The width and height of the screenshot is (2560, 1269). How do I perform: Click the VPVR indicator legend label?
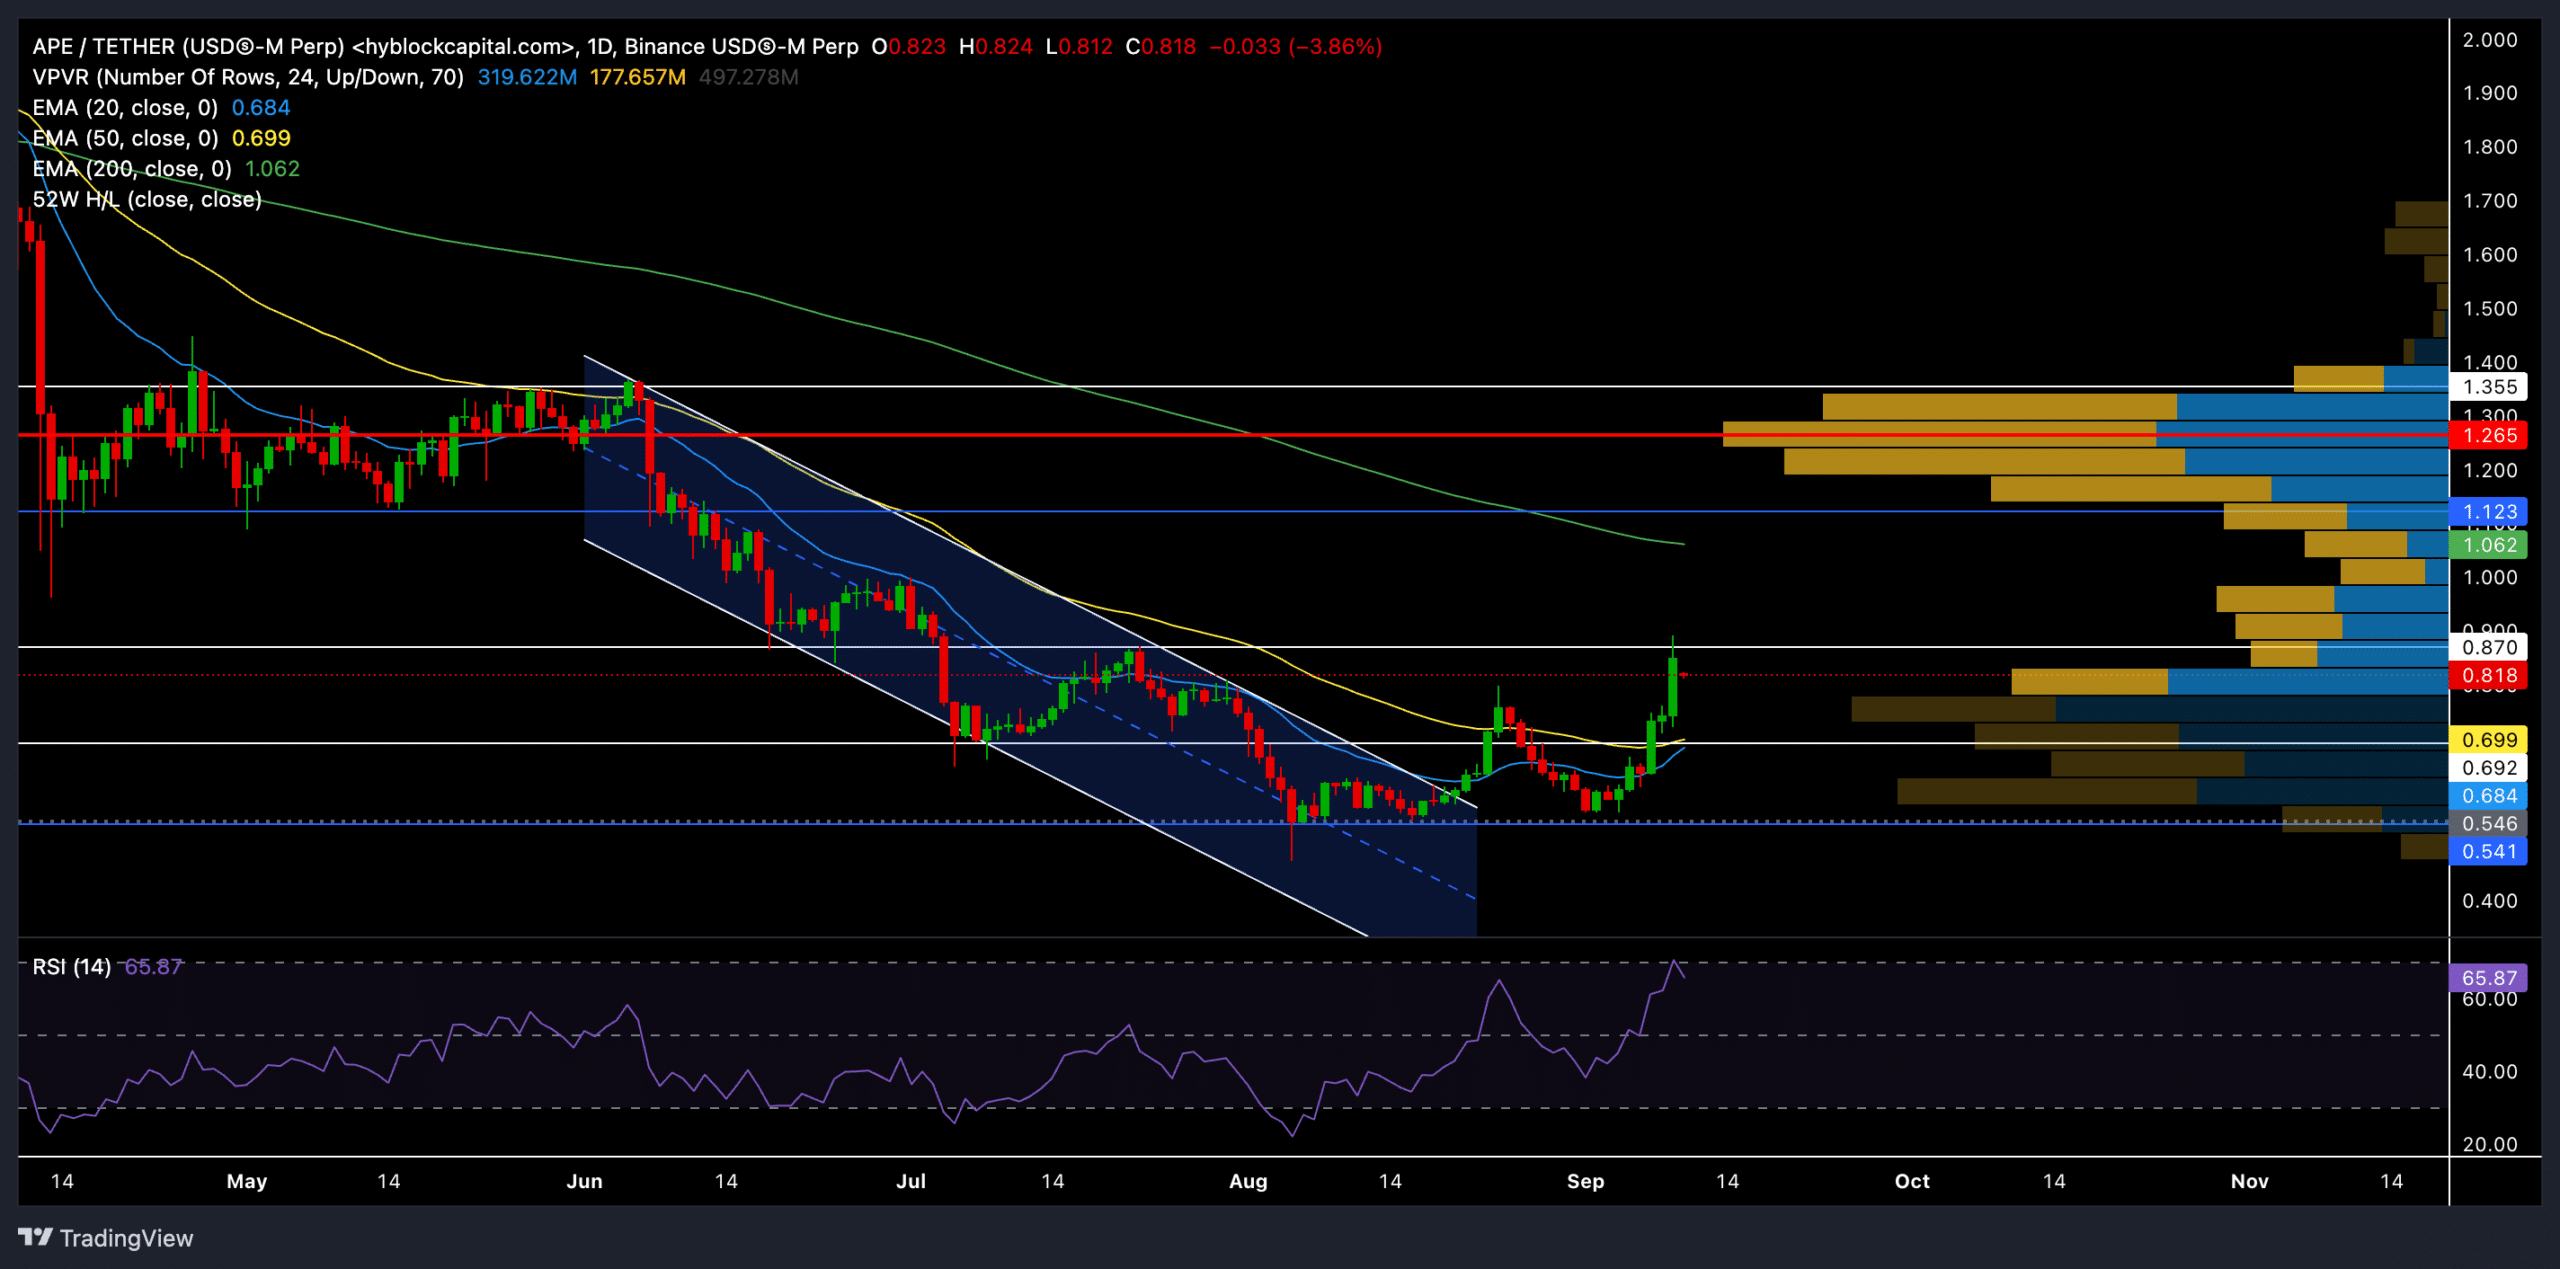coord(247,77)
